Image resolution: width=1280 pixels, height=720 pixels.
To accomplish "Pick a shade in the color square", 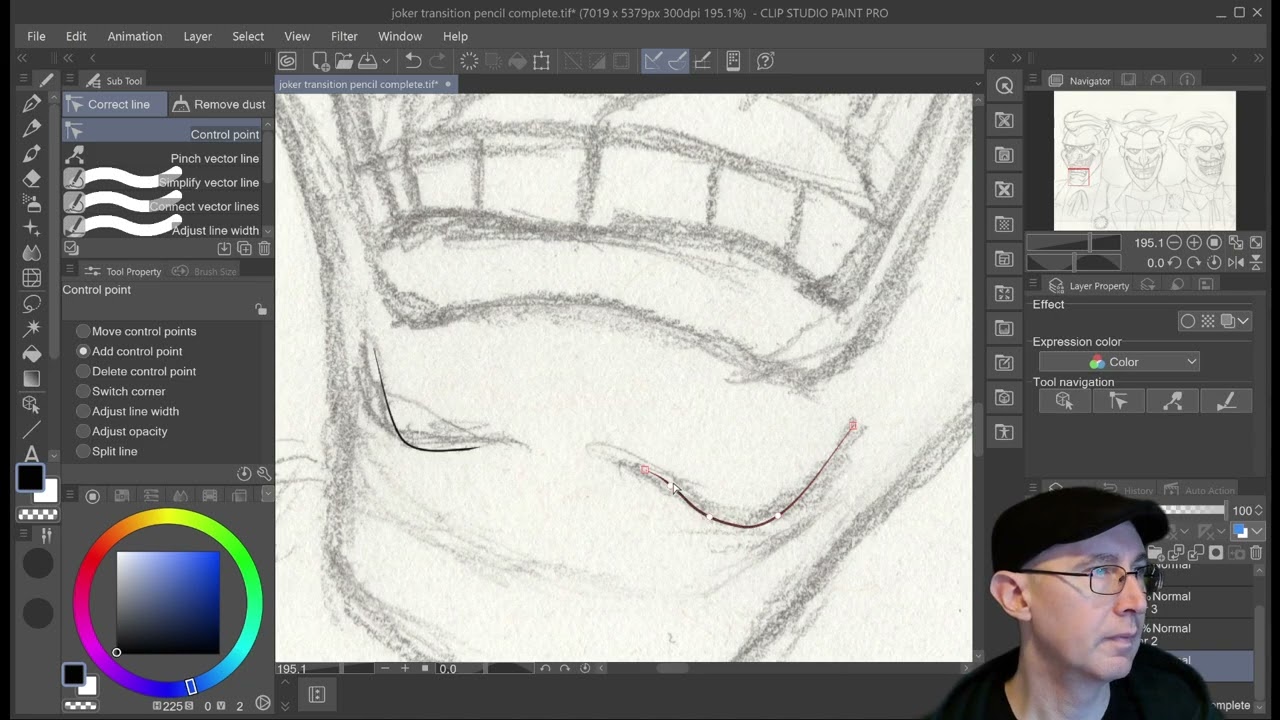I will (x=168, y=603).
